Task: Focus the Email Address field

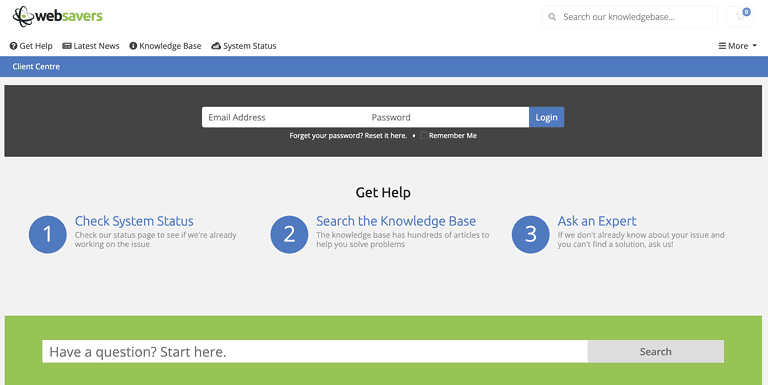Action: [284, 117]
